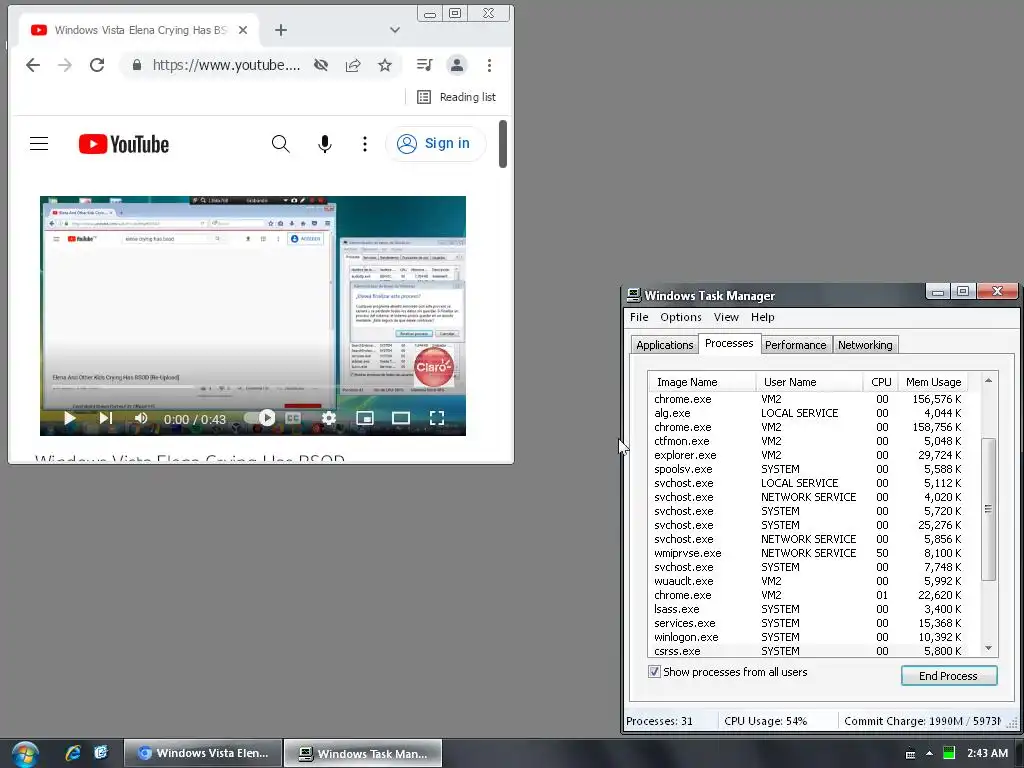Expand the tab search chevron
The image size is (1024, 768).
tap(394, 30)
